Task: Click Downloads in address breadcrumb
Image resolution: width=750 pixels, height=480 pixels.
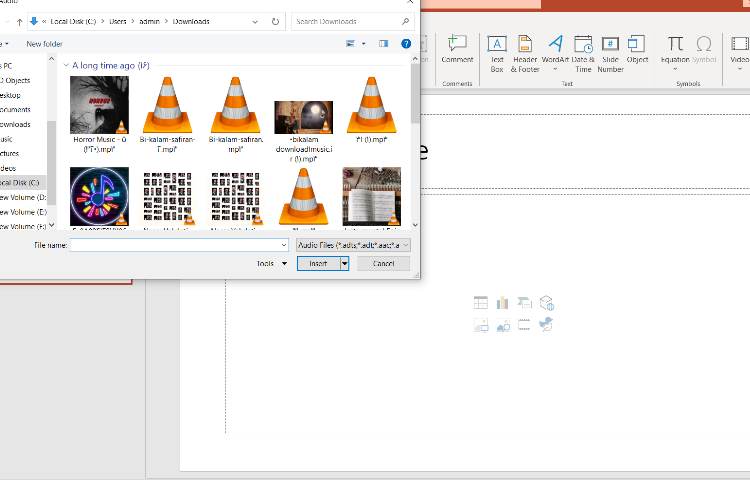Action: coord(191,22)
